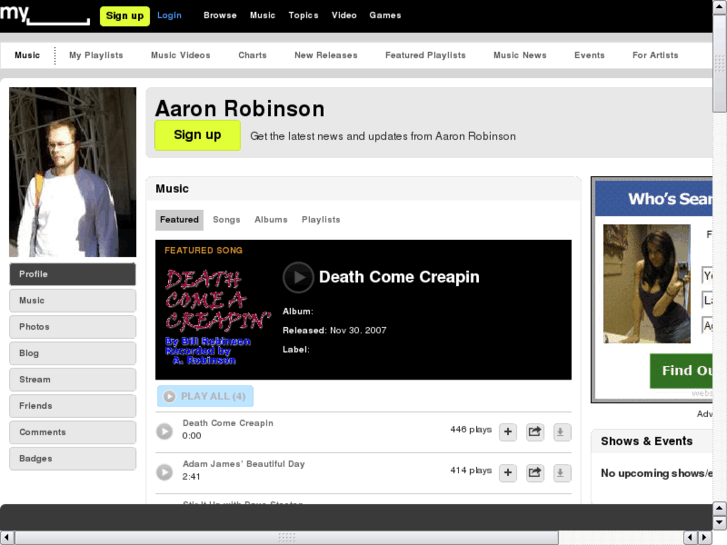Open Music in the left sidebar
Image resolution: width=727 pixels, height=545 pixels.
pos(72,301)
